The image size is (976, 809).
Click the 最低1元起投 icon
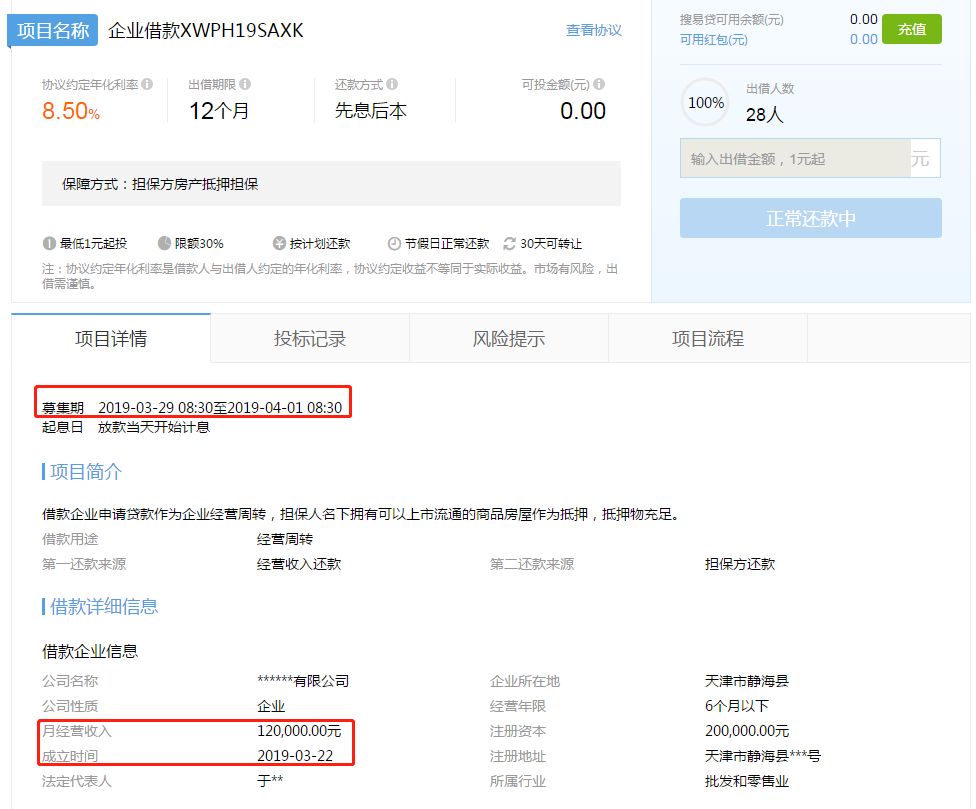[x=49, y=244]
